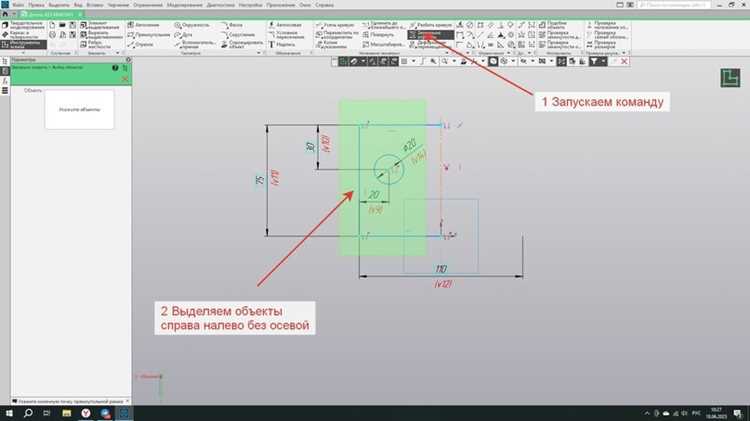
Task: Open the Справка menu
Action: 324,5
